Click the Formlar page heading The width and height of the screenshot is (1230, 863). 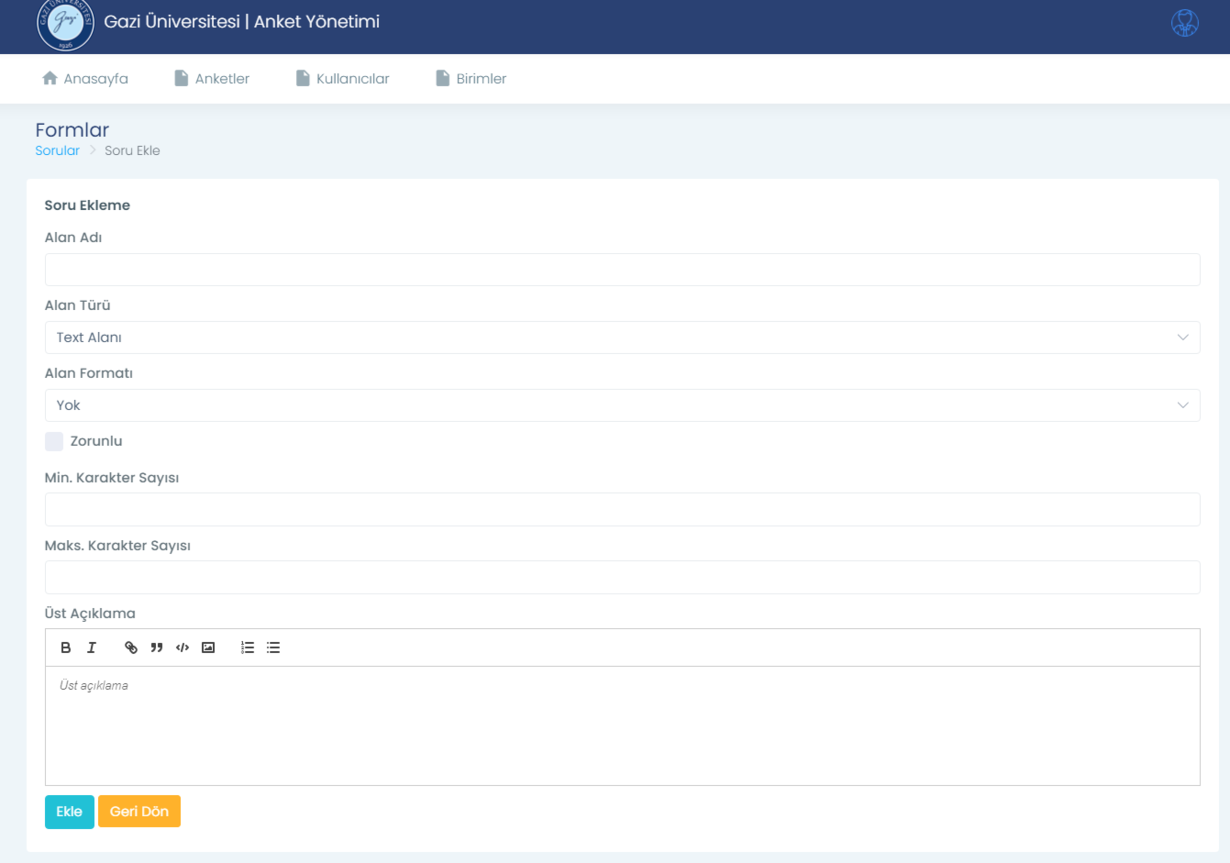[72, 130]
